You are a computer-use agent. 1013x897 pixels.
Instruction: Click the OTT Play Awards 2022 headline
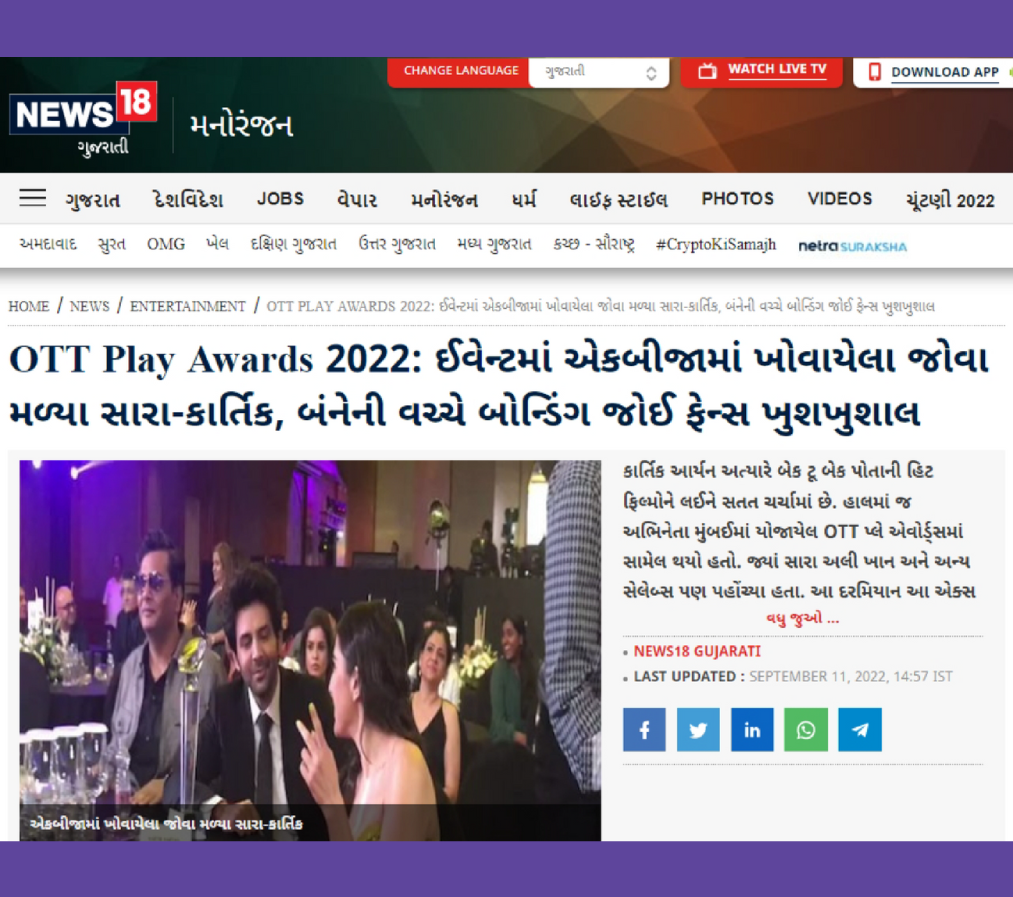tap(499, 386)
